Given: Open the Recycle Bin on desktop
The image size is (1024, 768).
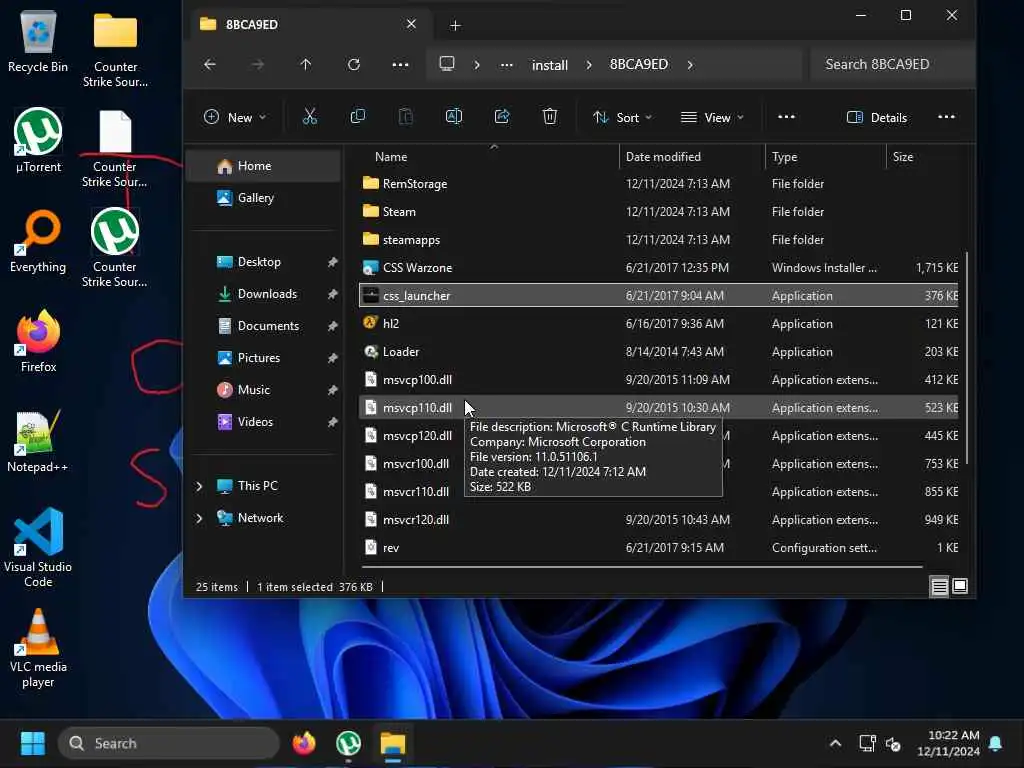Looking at the screenshot, I should 38,41.
